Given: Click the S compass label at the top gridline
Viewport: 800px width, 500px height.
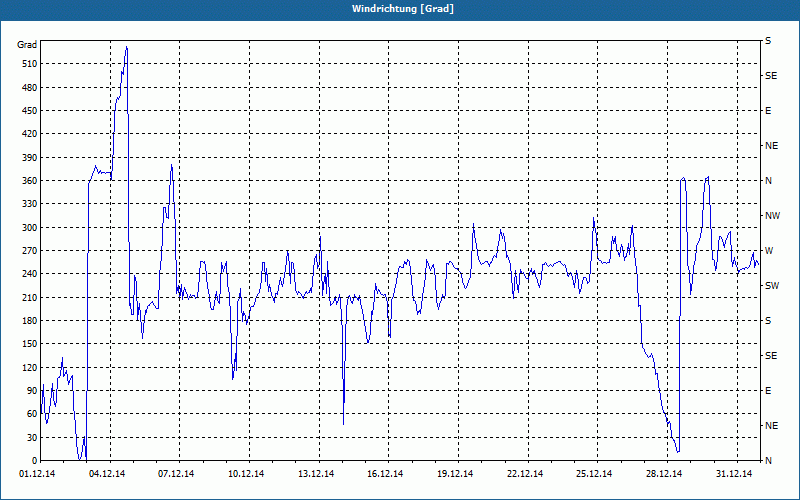Looking at the screenshot, I should tap(768, 41).
